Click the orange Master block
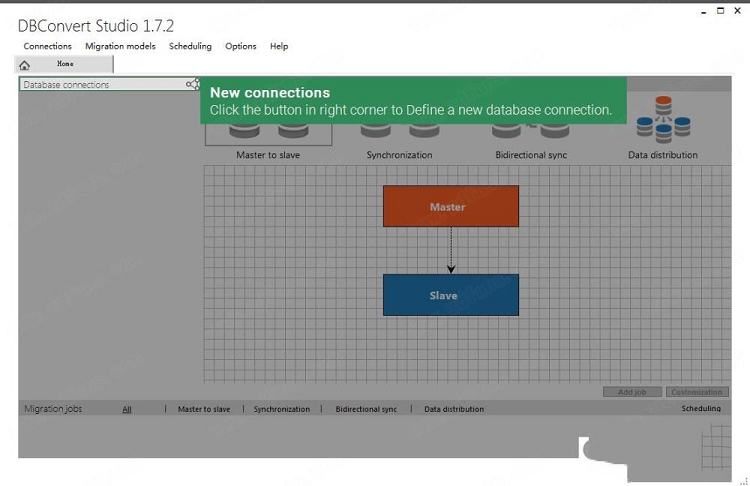The image size is (750, 486). tap(450, 206)
